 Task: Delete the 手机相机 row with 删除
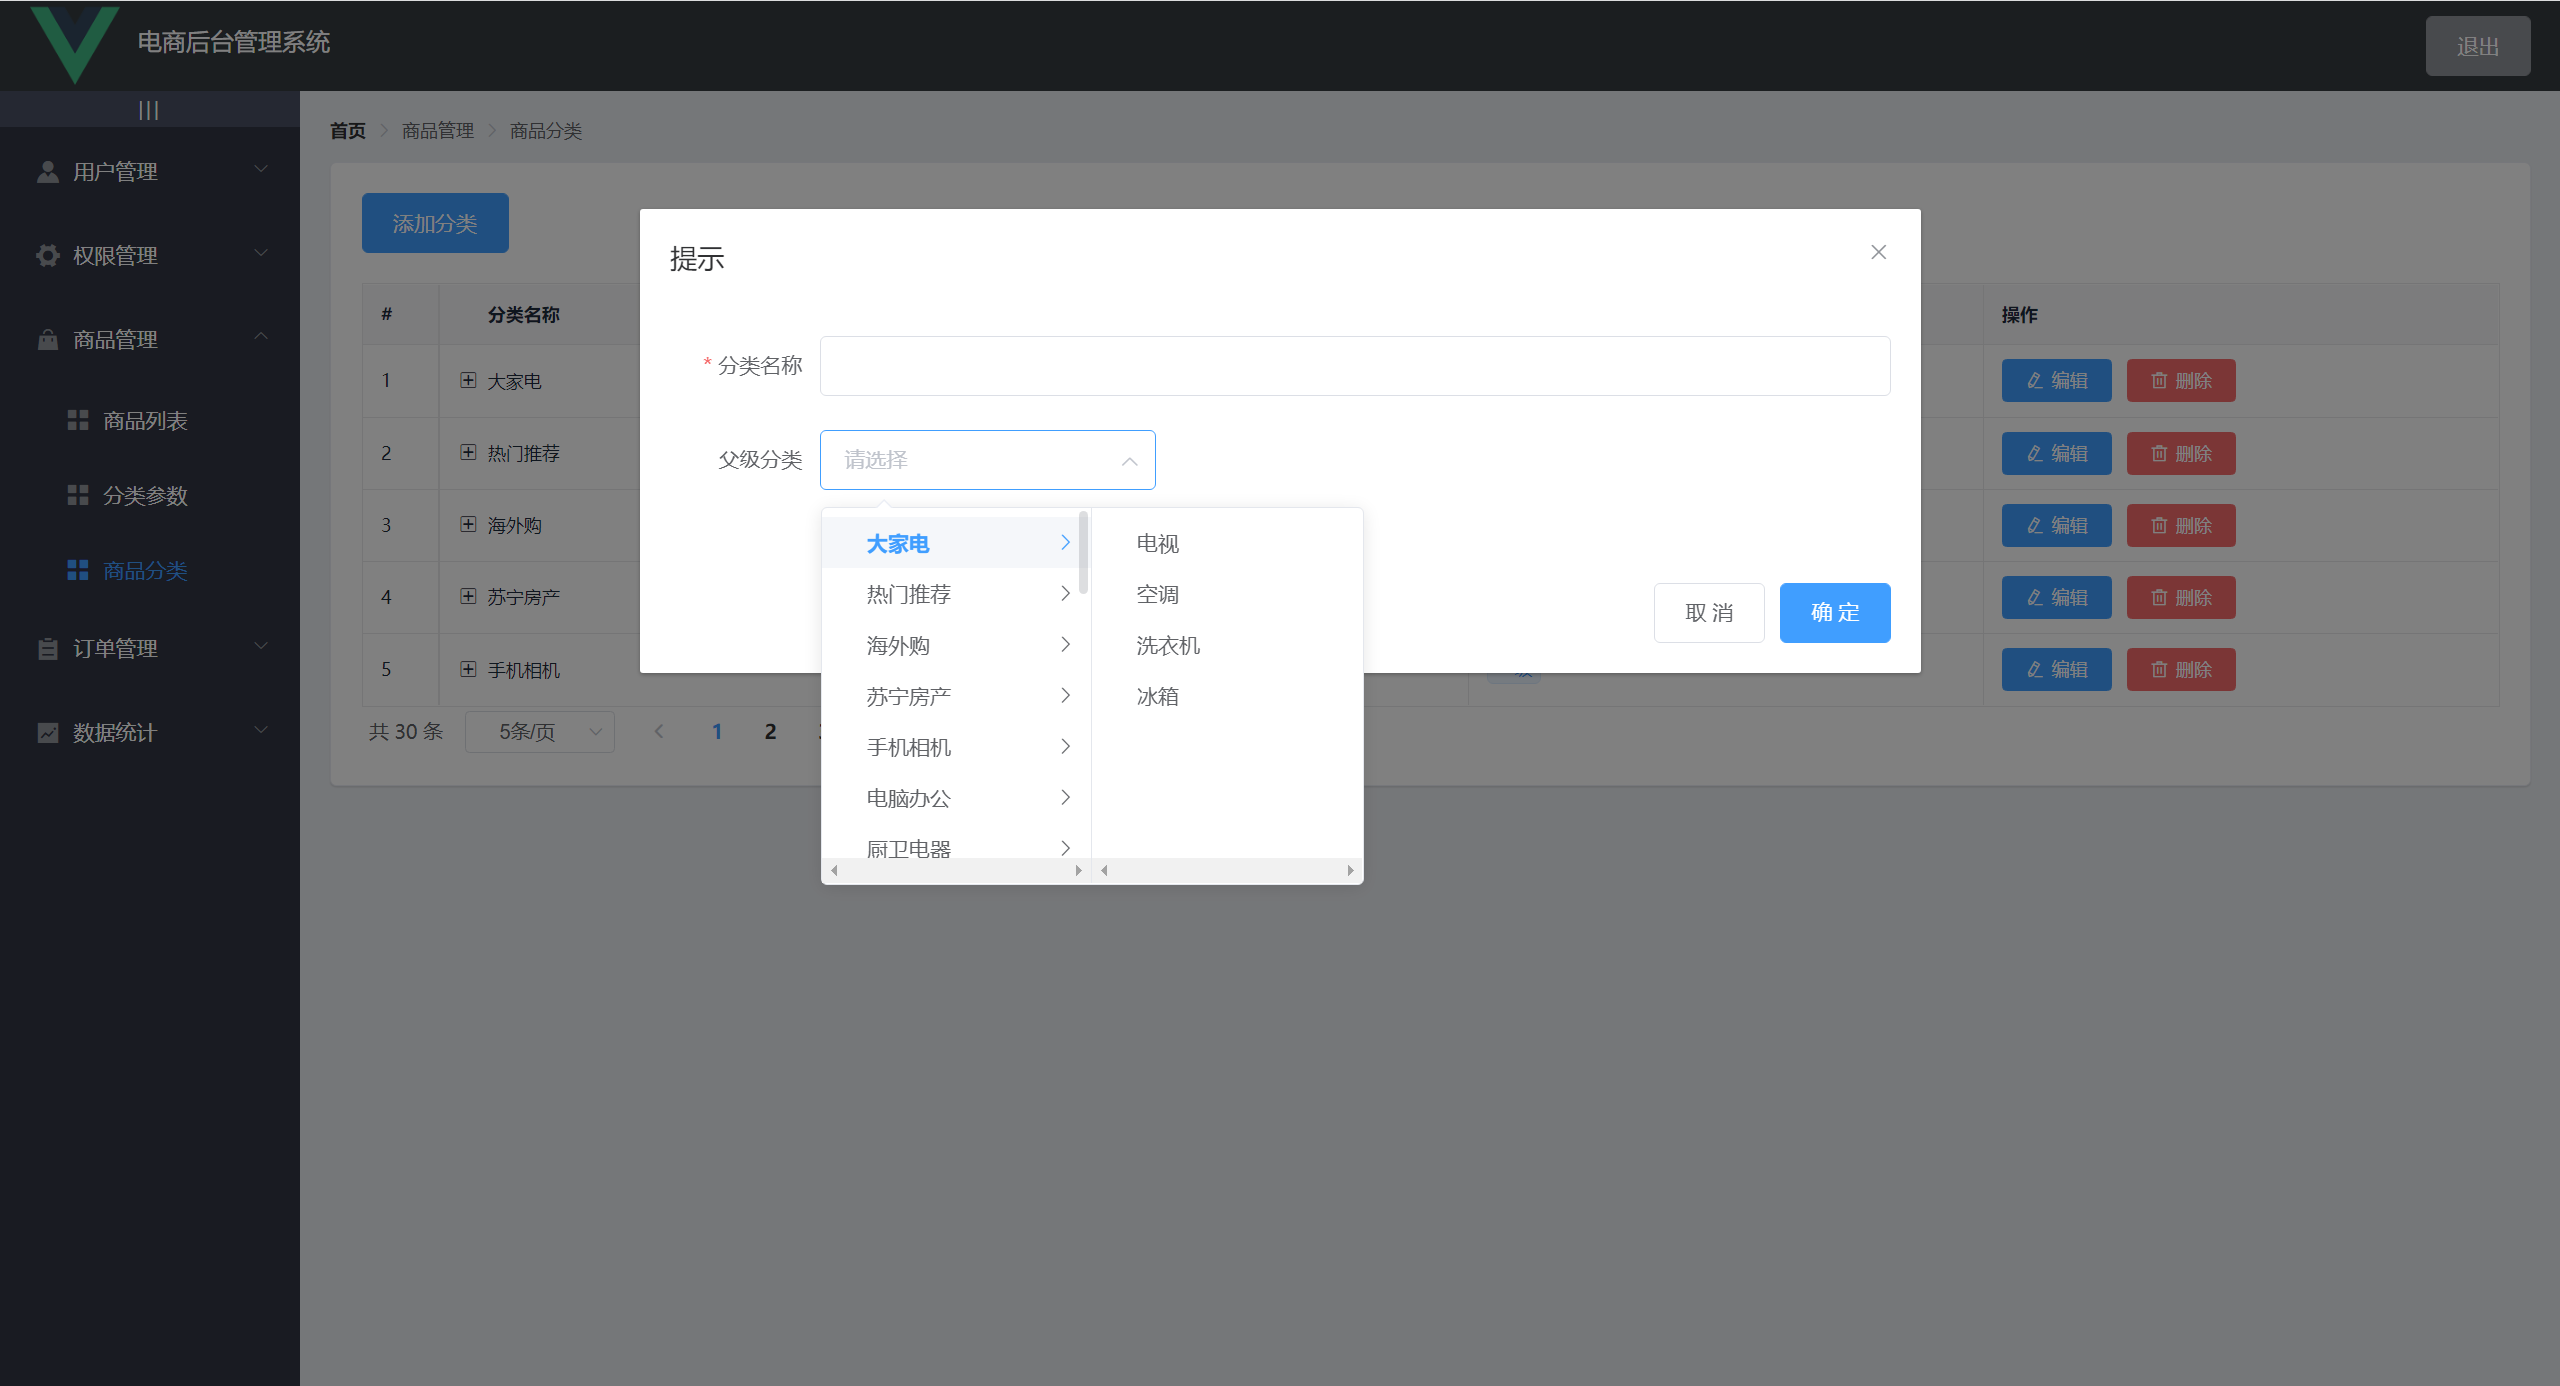(2181, 669)
